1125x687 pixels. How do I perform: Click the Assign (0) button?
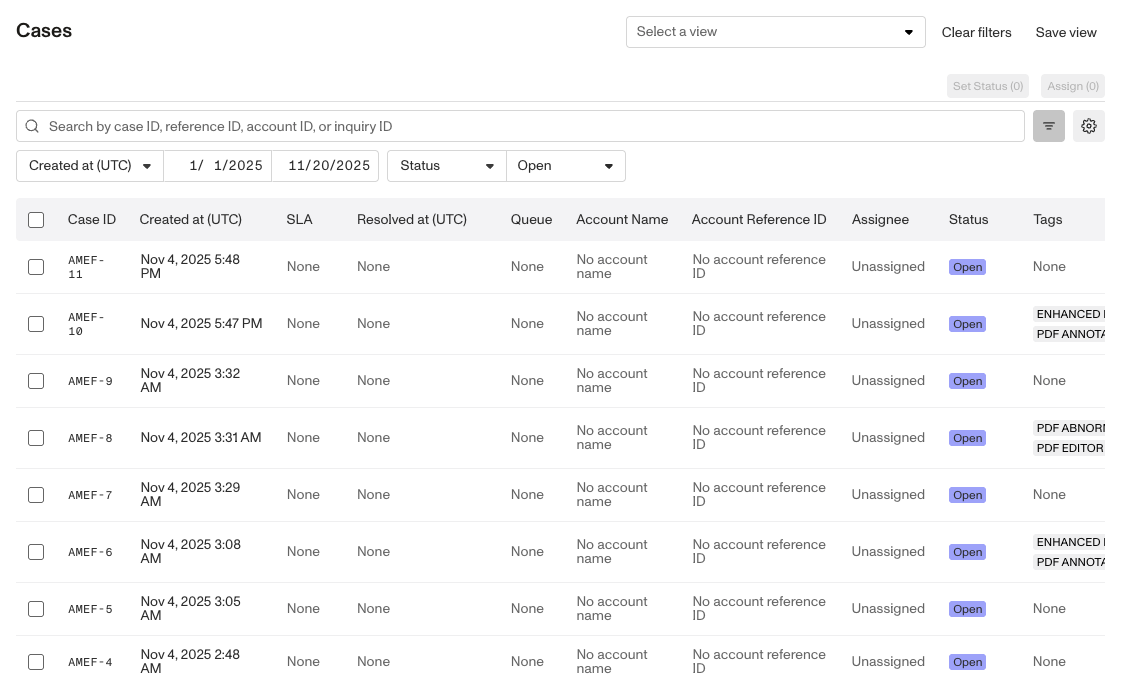pos(1073,86)
